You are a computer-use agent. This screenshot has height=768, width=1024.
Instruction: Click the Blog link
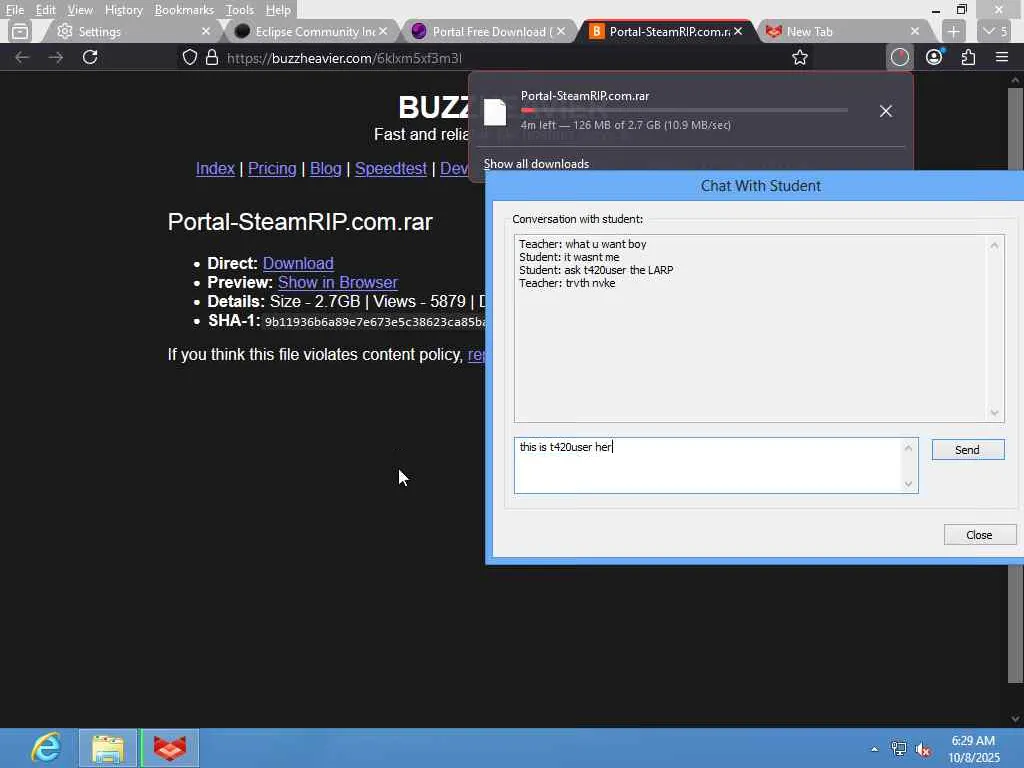click(325, 168)
